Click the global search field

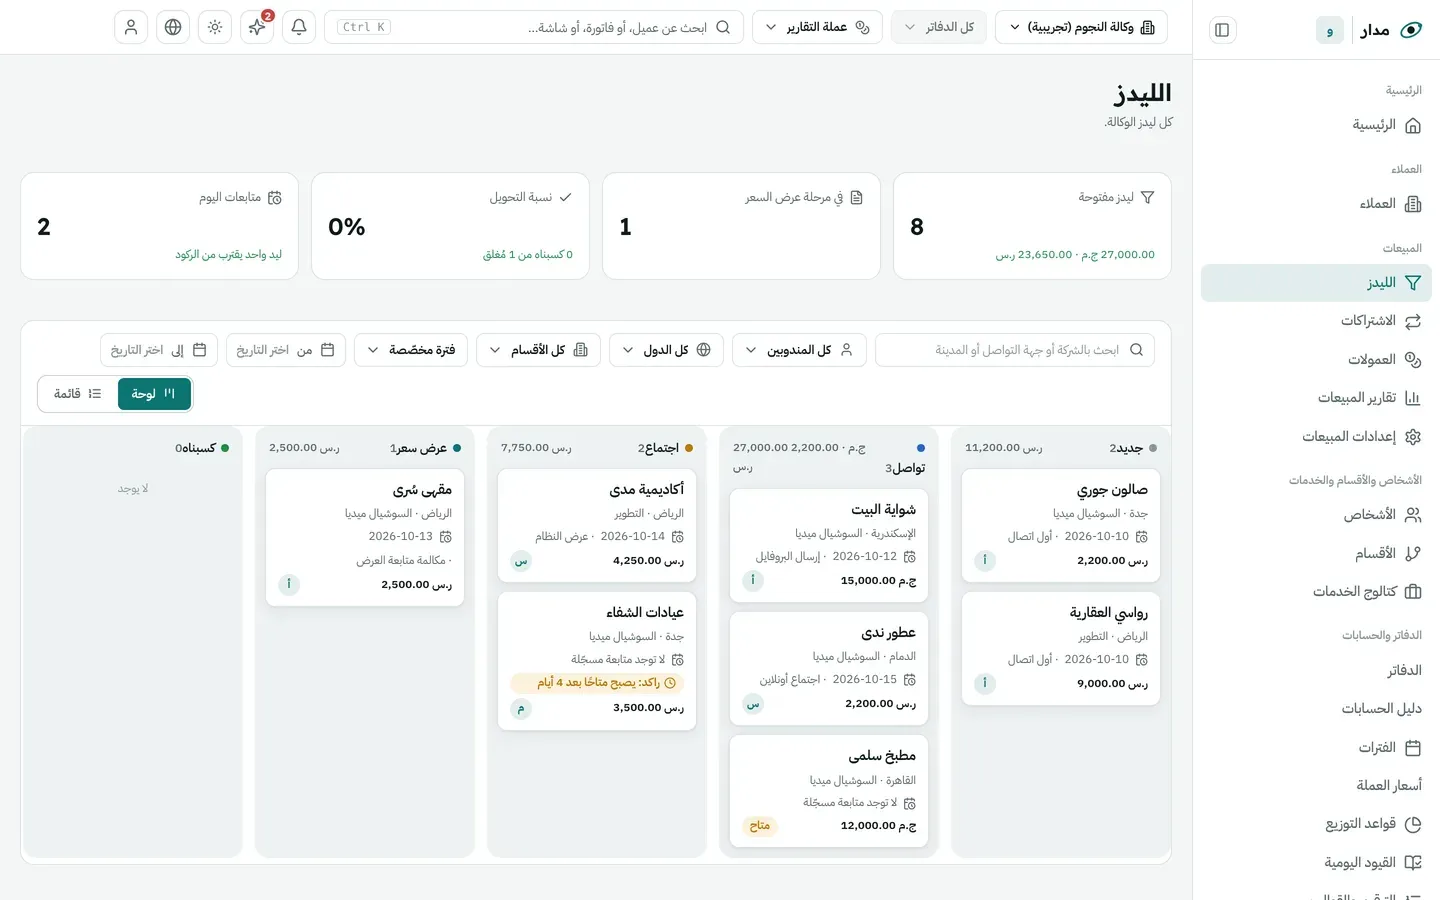(x=534, y=27)
